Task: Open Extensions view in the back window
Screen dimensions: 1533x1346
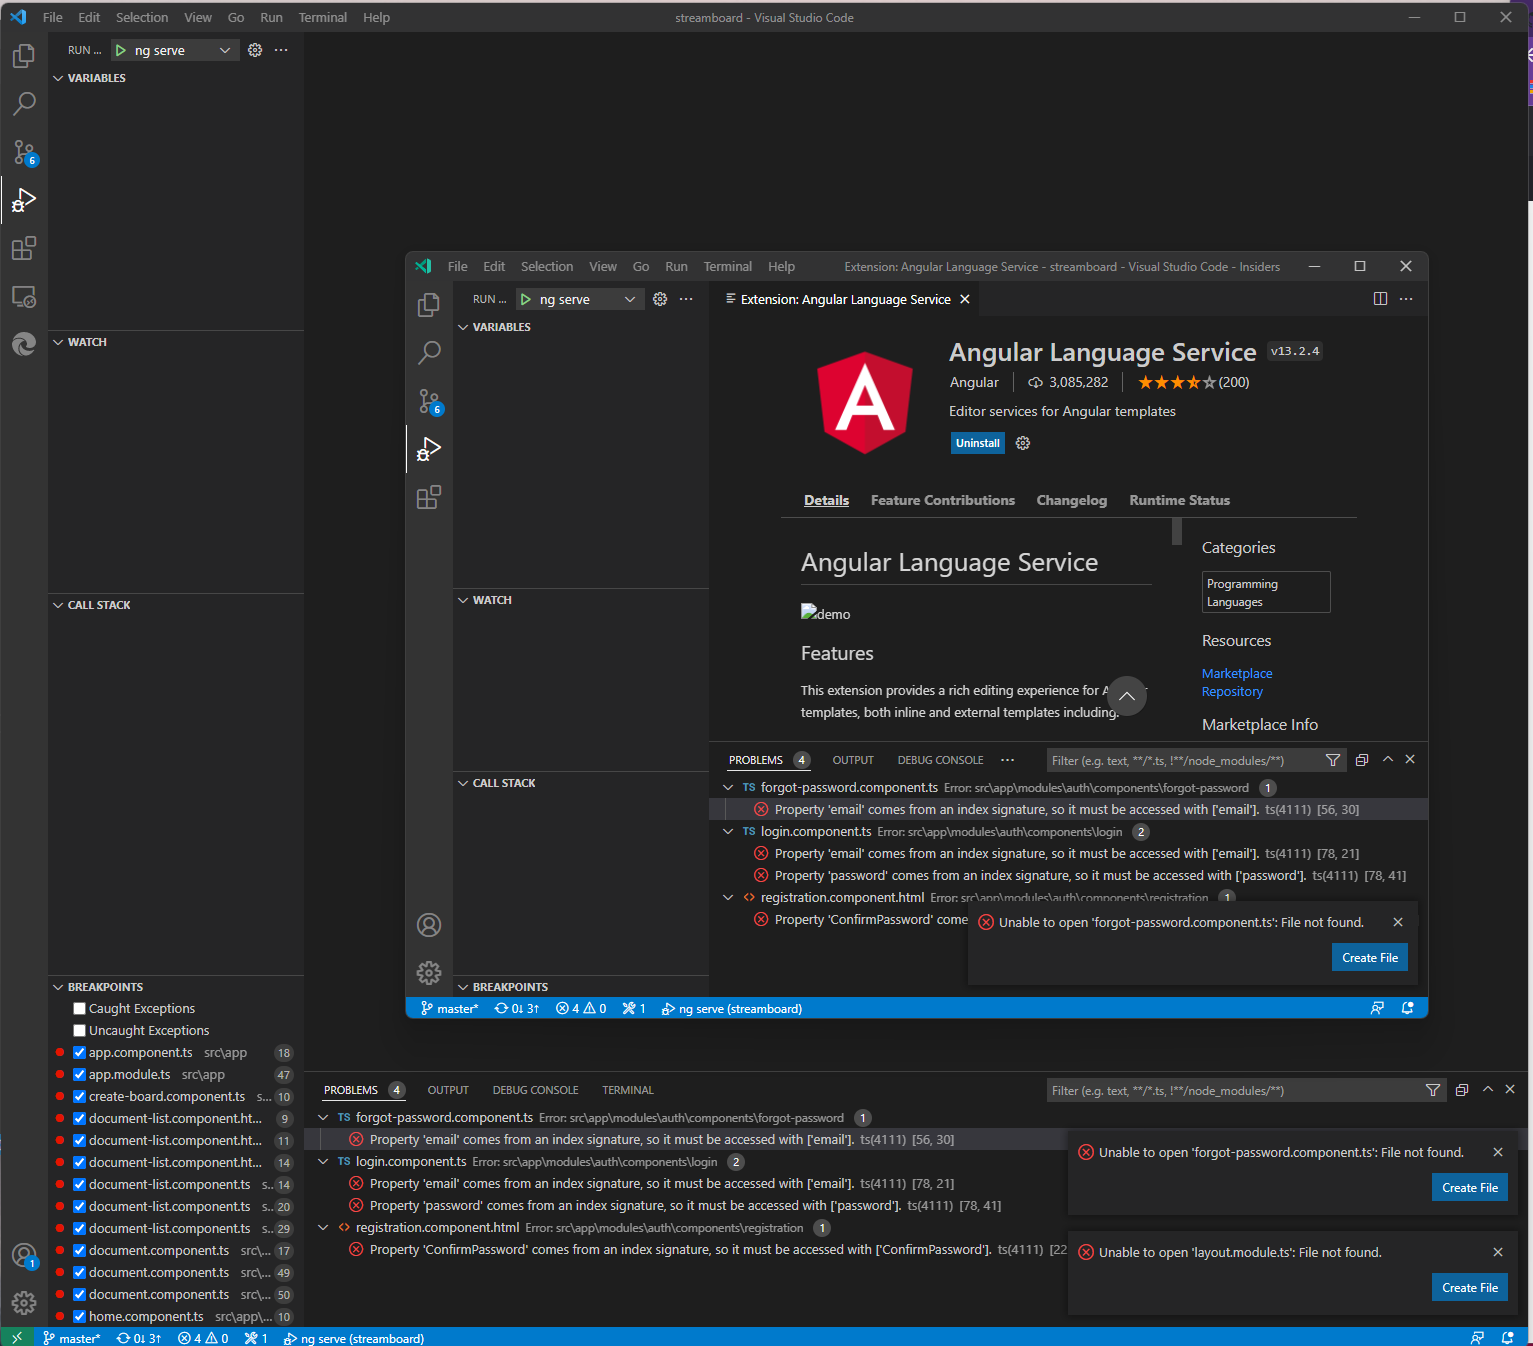Action: [24, 248]
